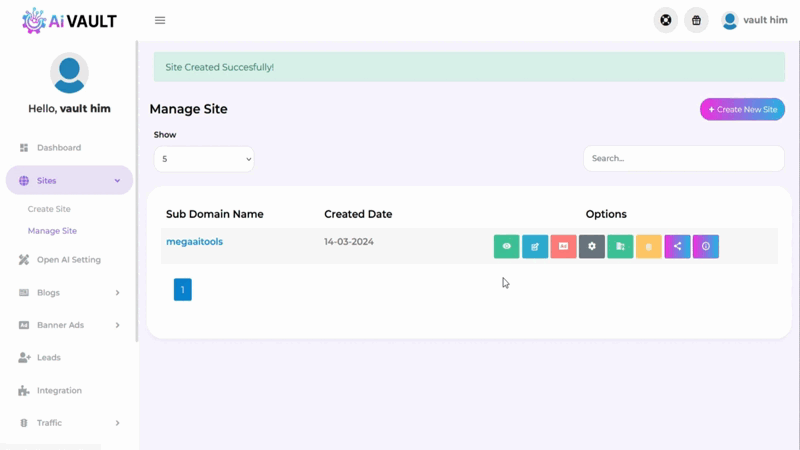800x450 pixels.
Task: Open site settings via gray gear icon
Action: pos(592,246)
